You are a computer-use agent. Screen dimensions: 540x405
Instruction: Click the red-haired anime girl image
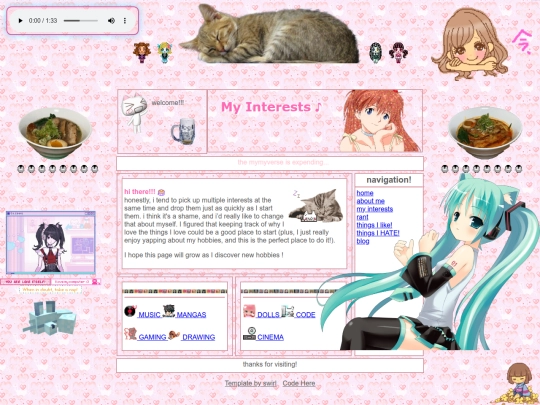tap(380, 121)
